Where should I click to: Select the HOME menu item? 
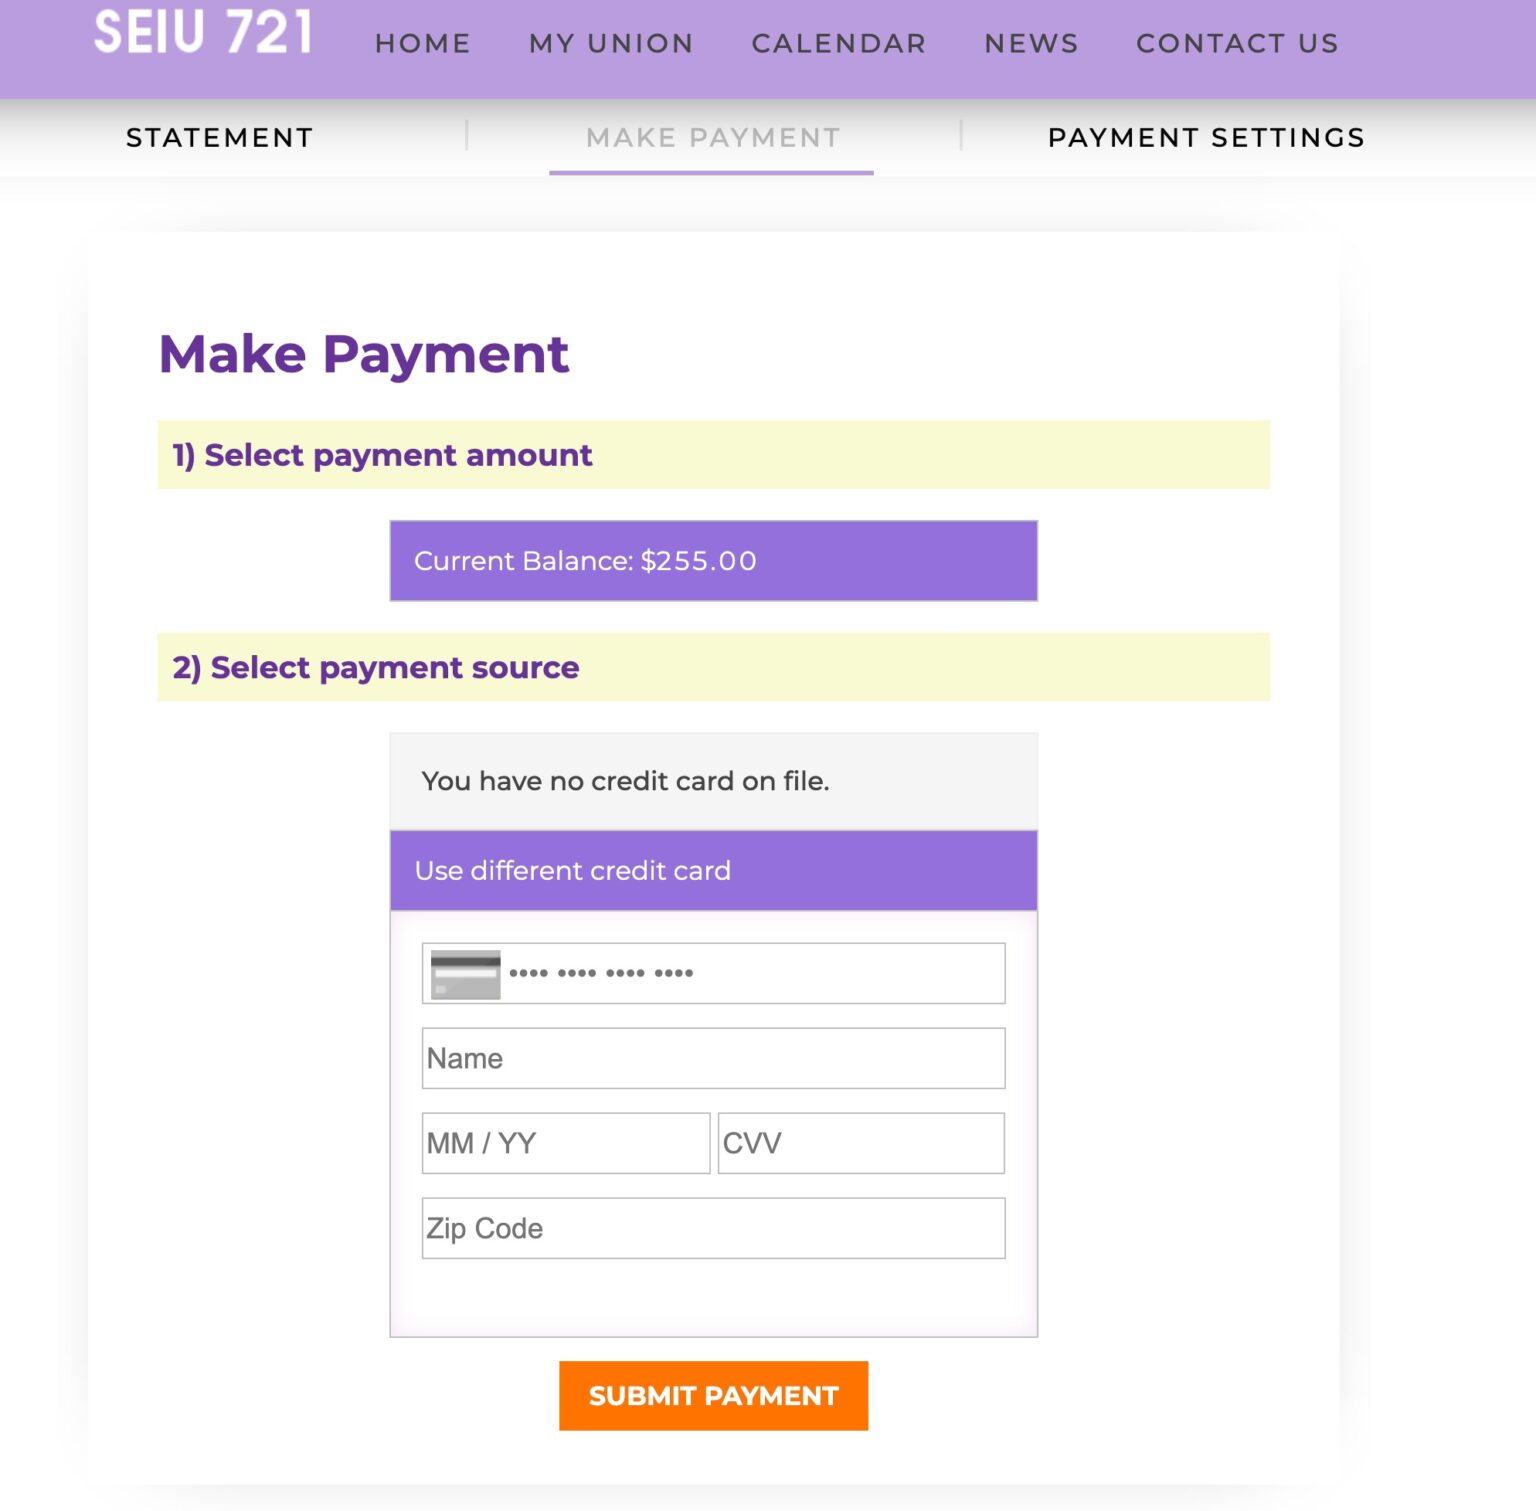(x=423, y=42)
